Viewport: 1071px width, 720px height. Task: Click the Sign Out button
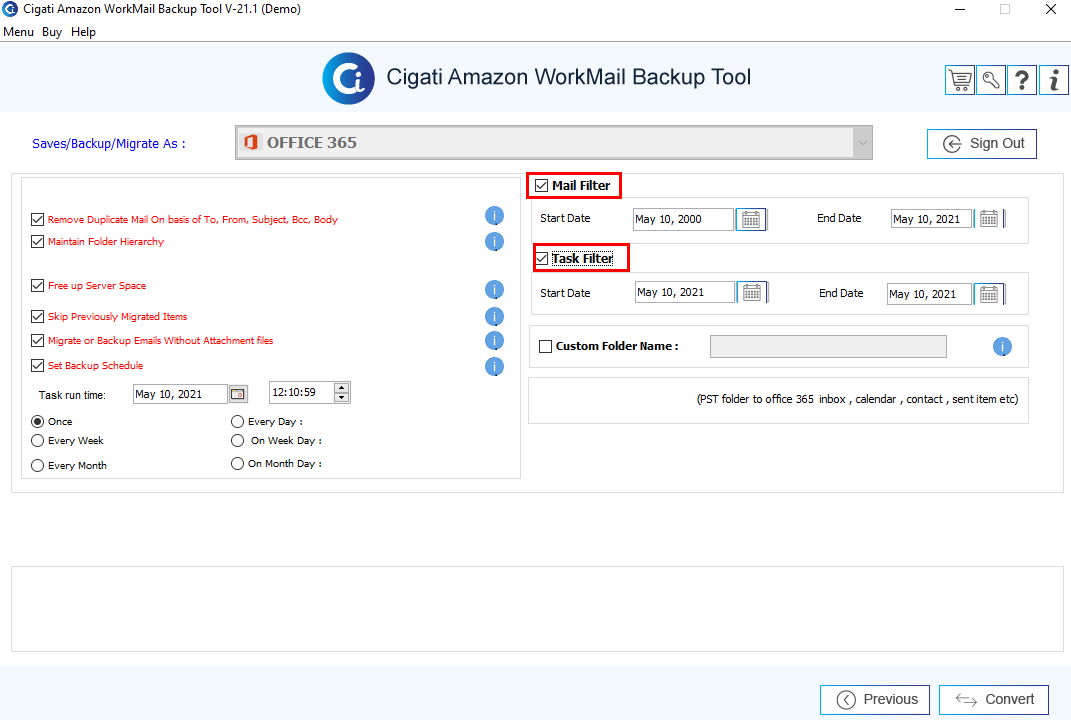(x=982, y=143)
